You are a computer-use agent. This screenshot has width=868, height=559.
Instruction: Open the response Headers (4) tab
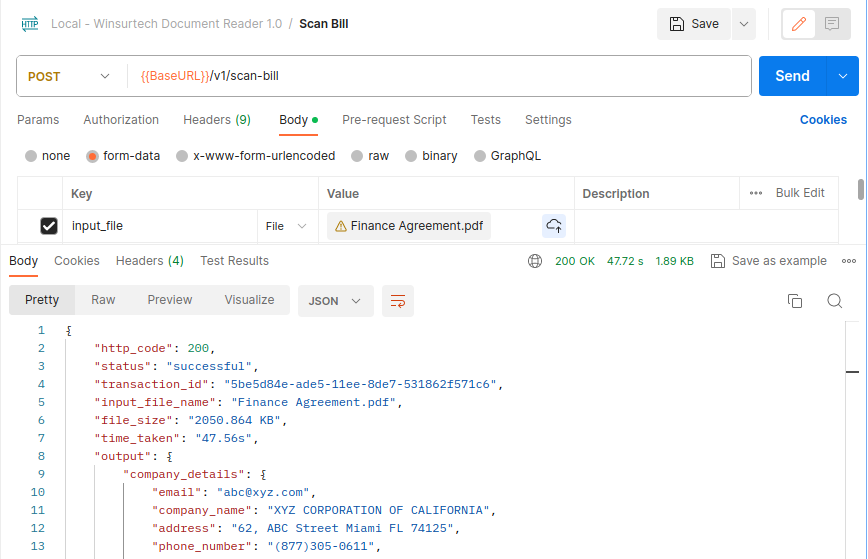point(149,261)
